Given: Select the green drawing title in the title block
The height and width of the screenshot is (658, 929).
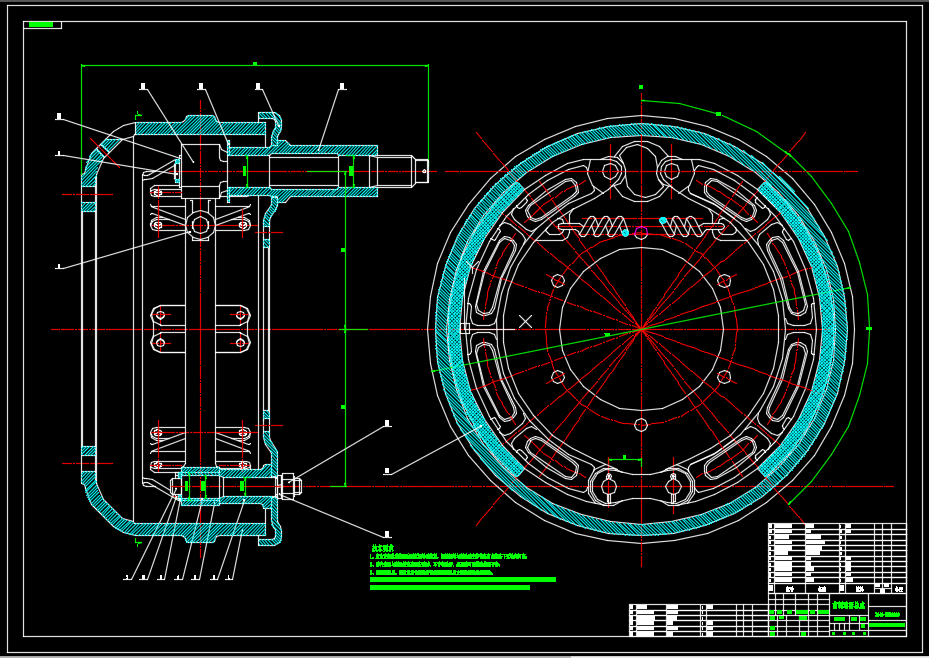Looking at the screenshot, I should coord(849,605).
